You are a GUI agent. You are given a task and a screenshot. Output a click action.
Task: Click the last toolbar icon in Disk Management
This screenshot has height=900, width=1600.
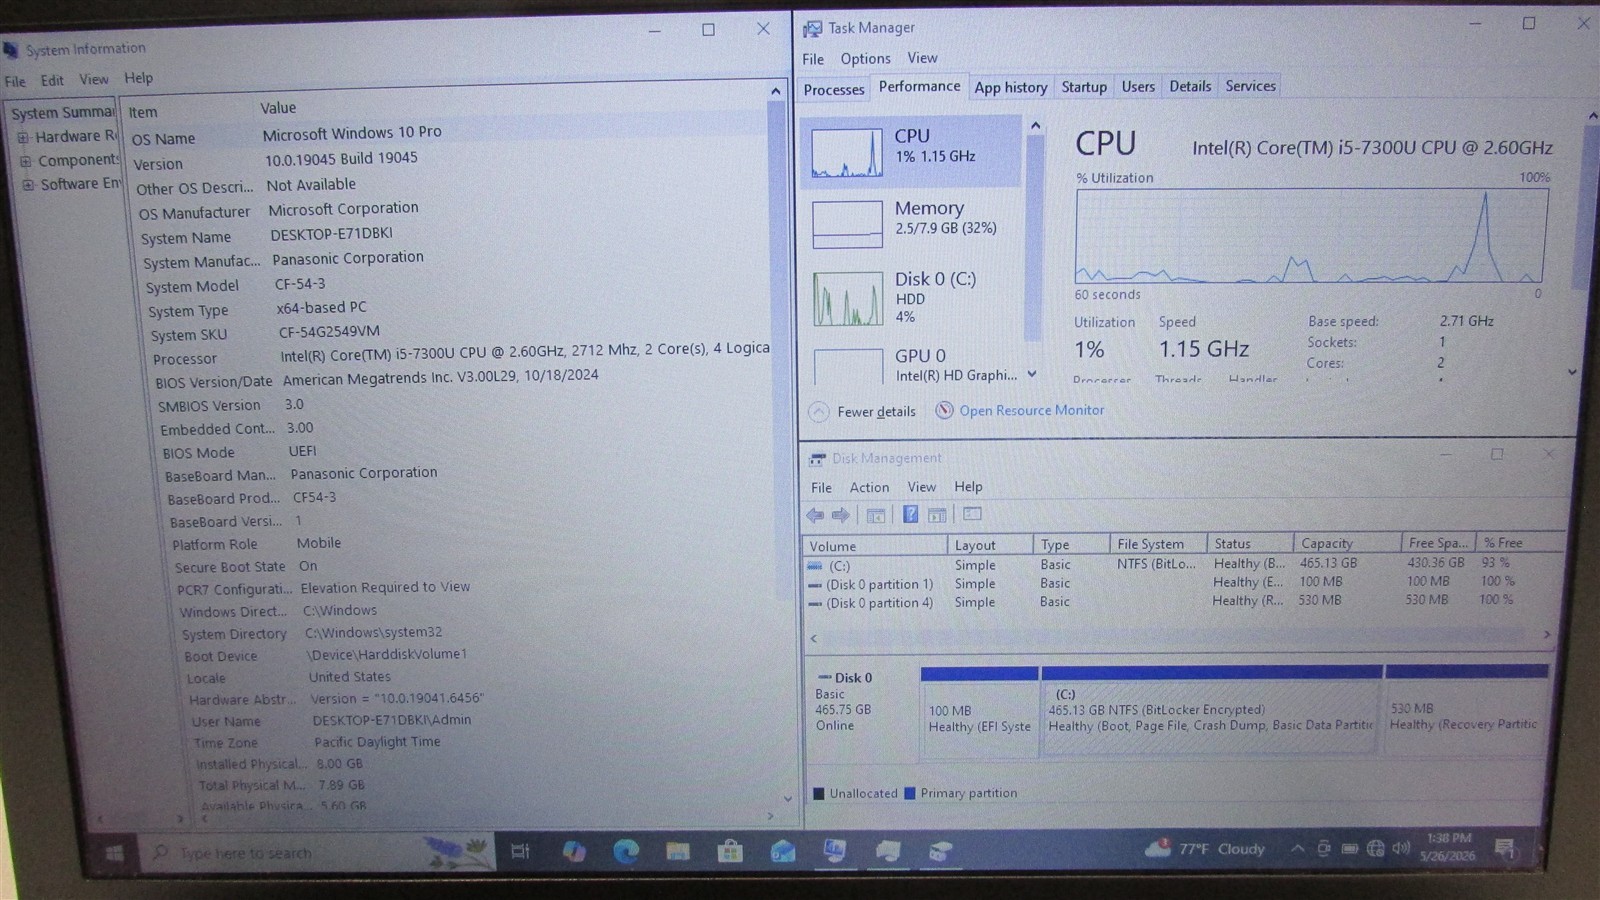[972, 514]
